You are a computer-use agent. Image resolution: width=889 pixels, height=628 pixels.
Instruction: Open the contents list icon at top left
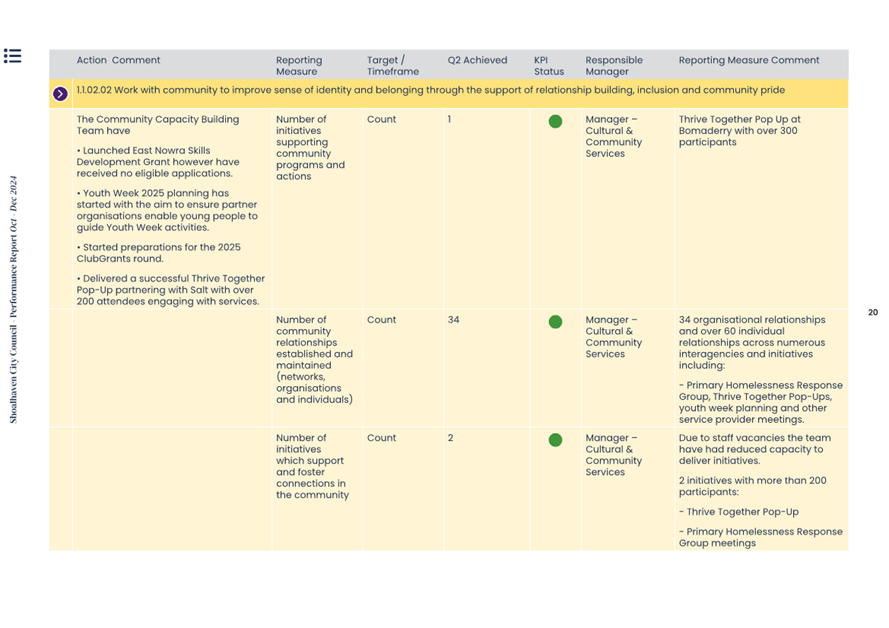click(12, 55)
